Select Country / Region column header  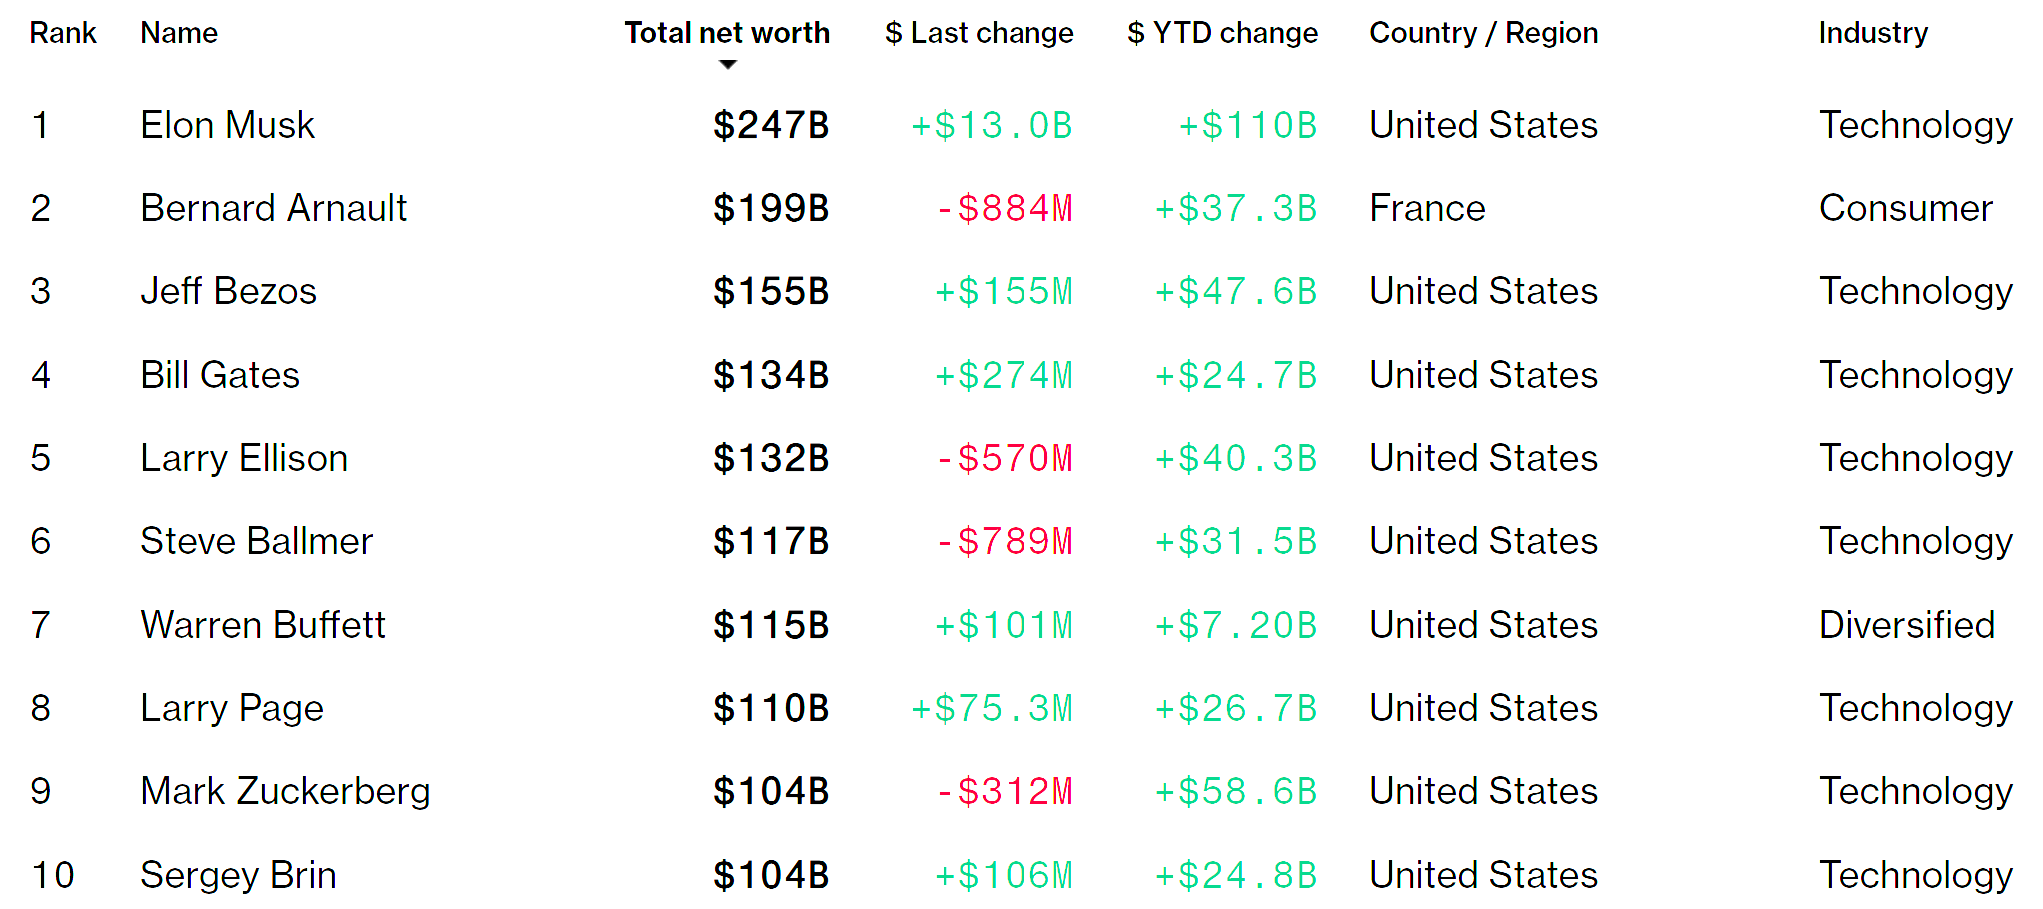coord(1484,33)
